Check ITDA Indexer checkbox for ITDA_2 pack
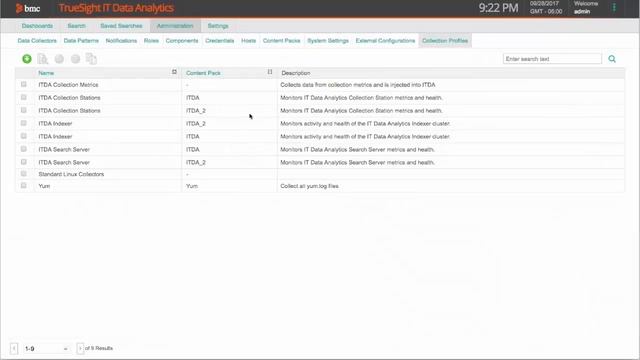The width and height of the screenshot is (640, 360). point(24,123)
